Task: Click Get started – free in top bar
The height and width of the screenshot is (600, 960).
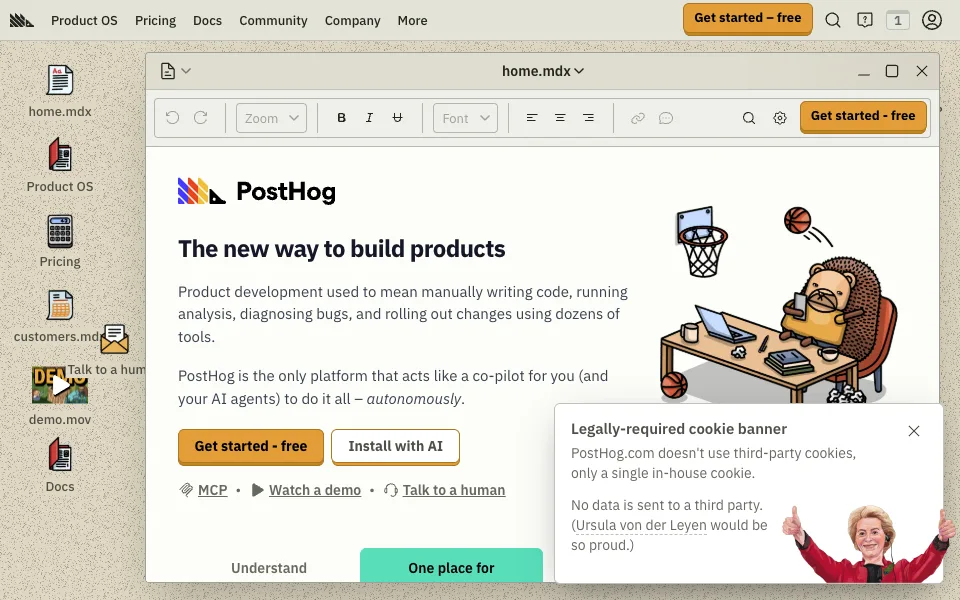Action: click(x=748, y=18)
